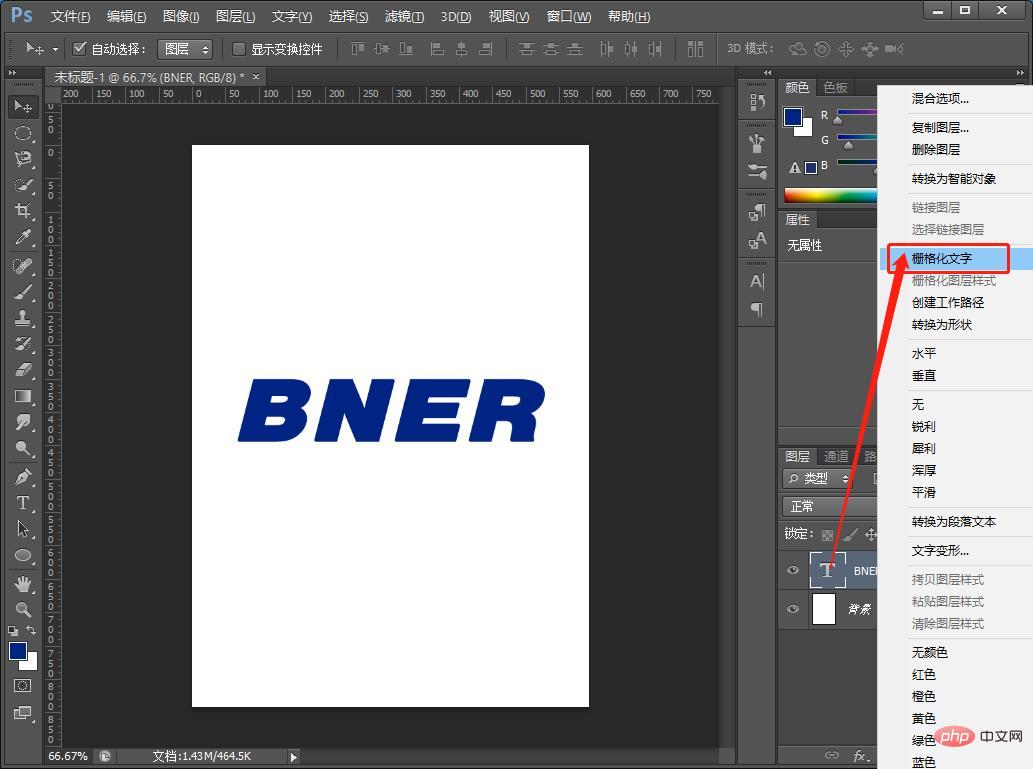Switch to the Swatches tab
1033x769 pixels.
(835, 87)
